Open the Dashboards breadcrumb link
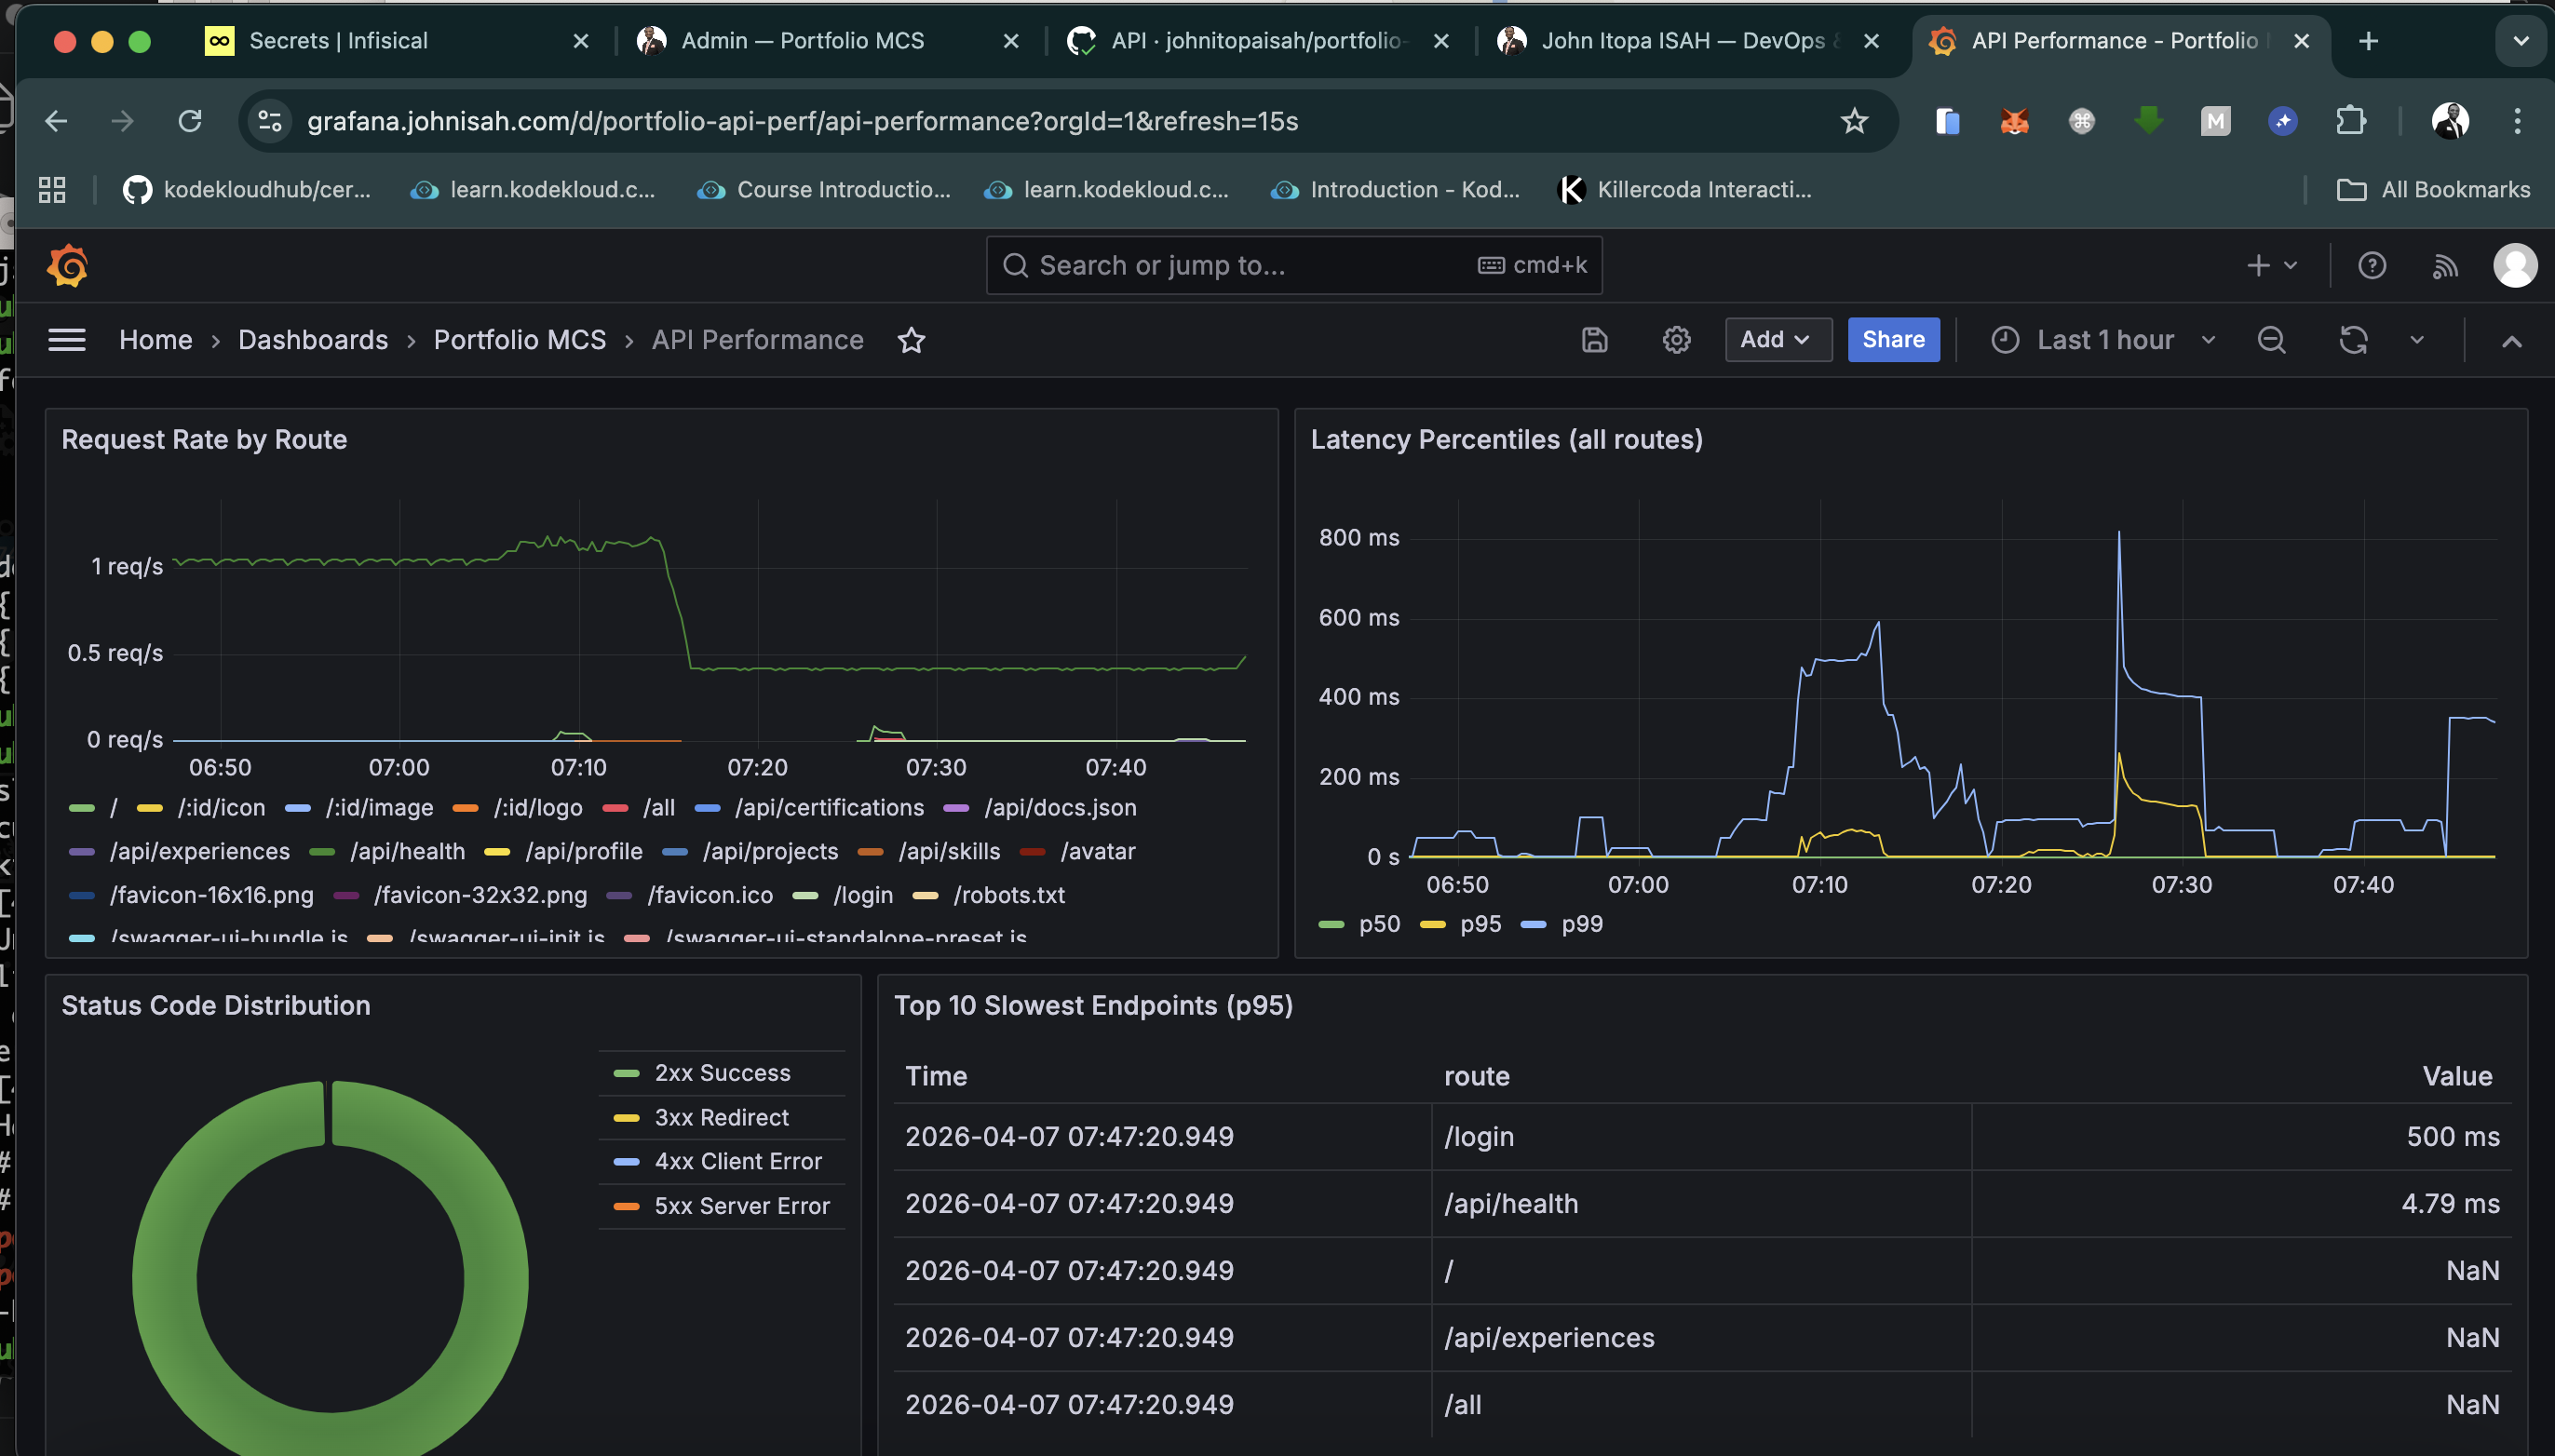This screenshot has height=1456, width=2555. pyautogui.click(x=312, y=340)
